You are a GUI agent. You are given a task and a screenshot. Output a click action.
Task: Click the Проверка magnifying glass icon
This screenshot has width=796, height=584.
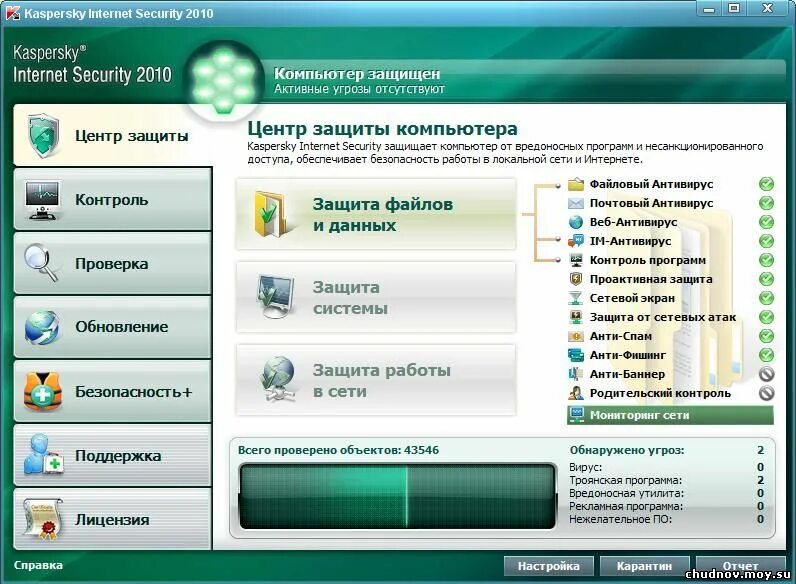point(42,263)
